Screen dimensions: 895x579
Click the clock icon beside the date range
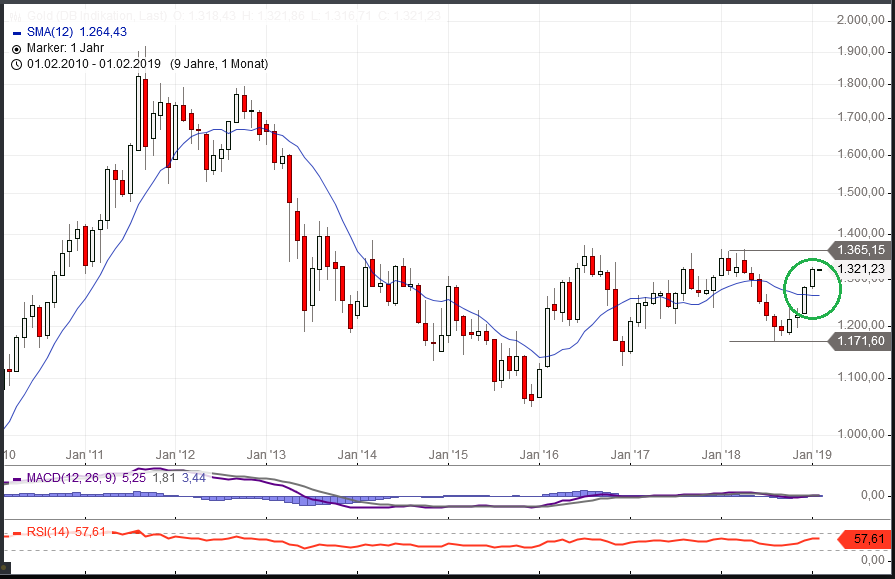coord(17,65)
